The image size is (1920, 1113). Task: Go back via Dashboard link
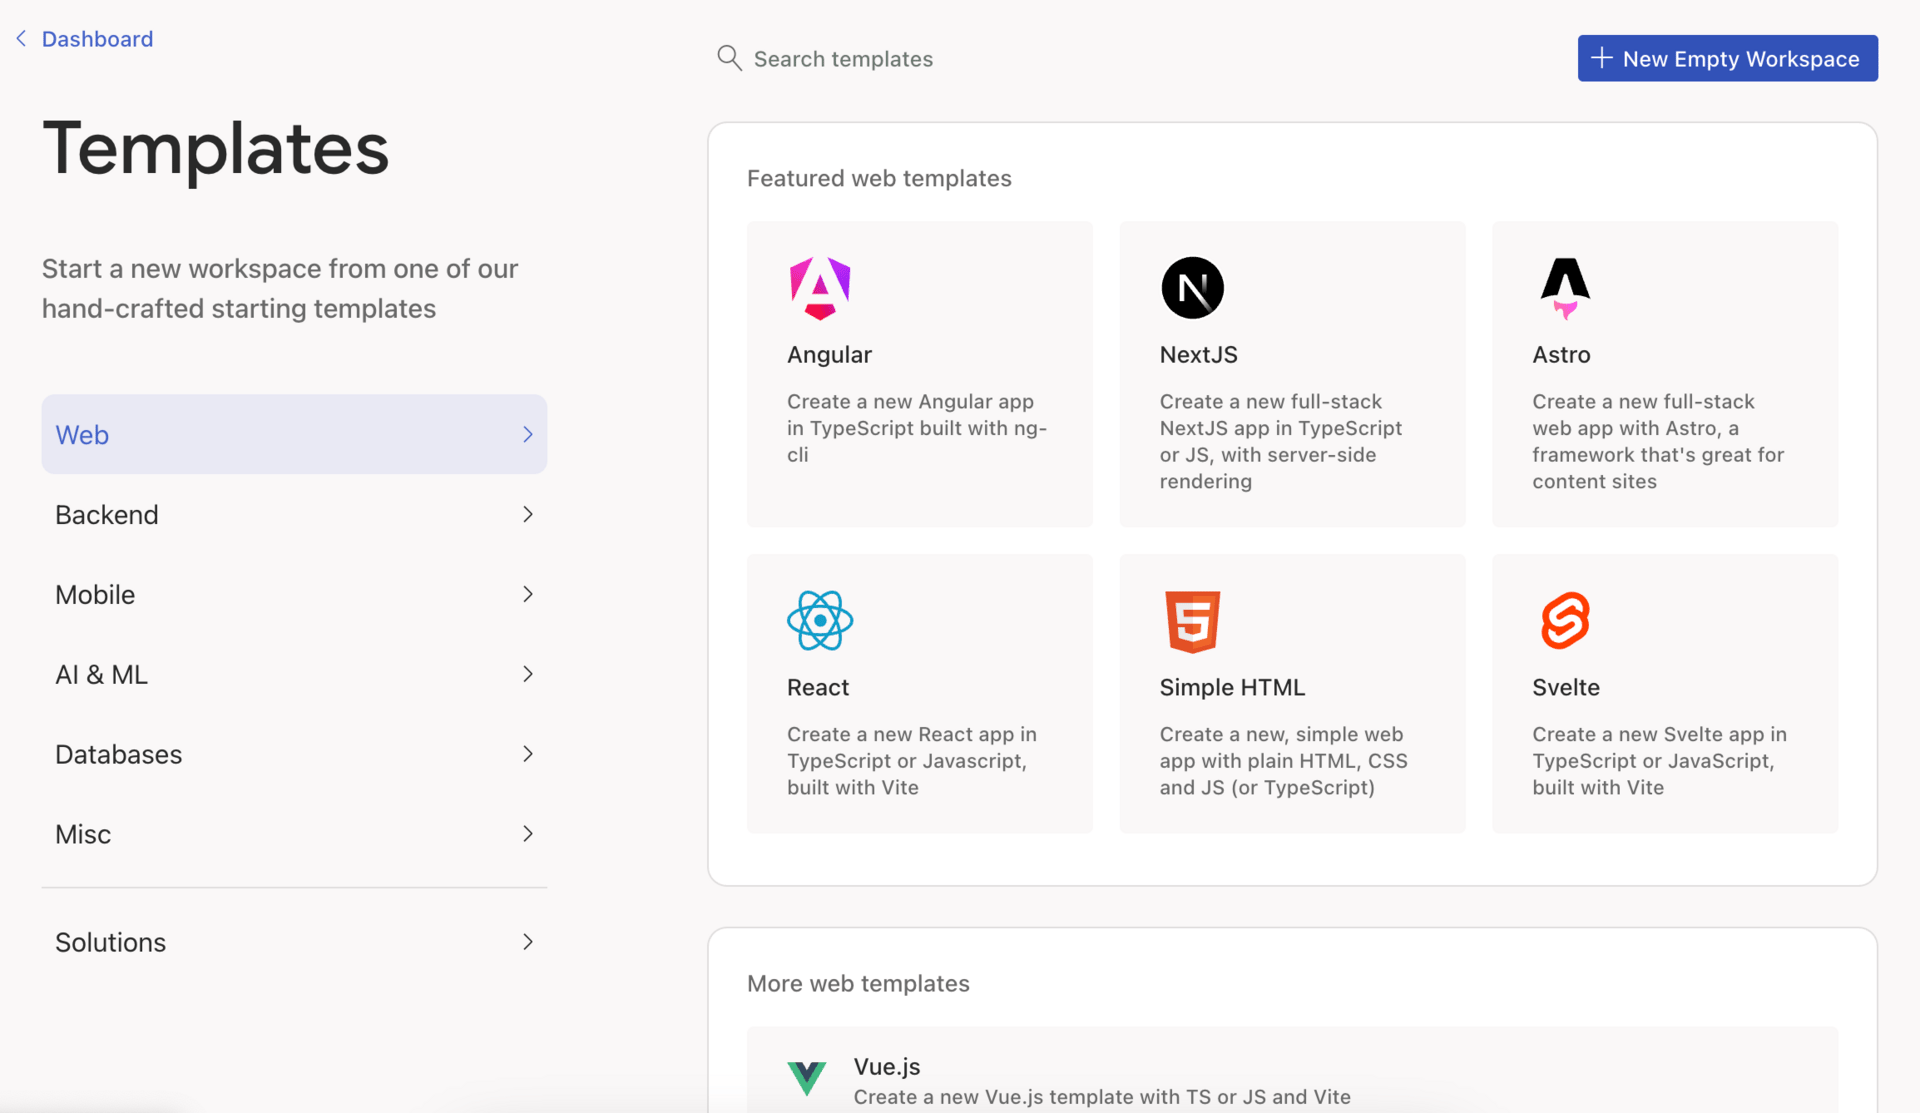[97, 38]
